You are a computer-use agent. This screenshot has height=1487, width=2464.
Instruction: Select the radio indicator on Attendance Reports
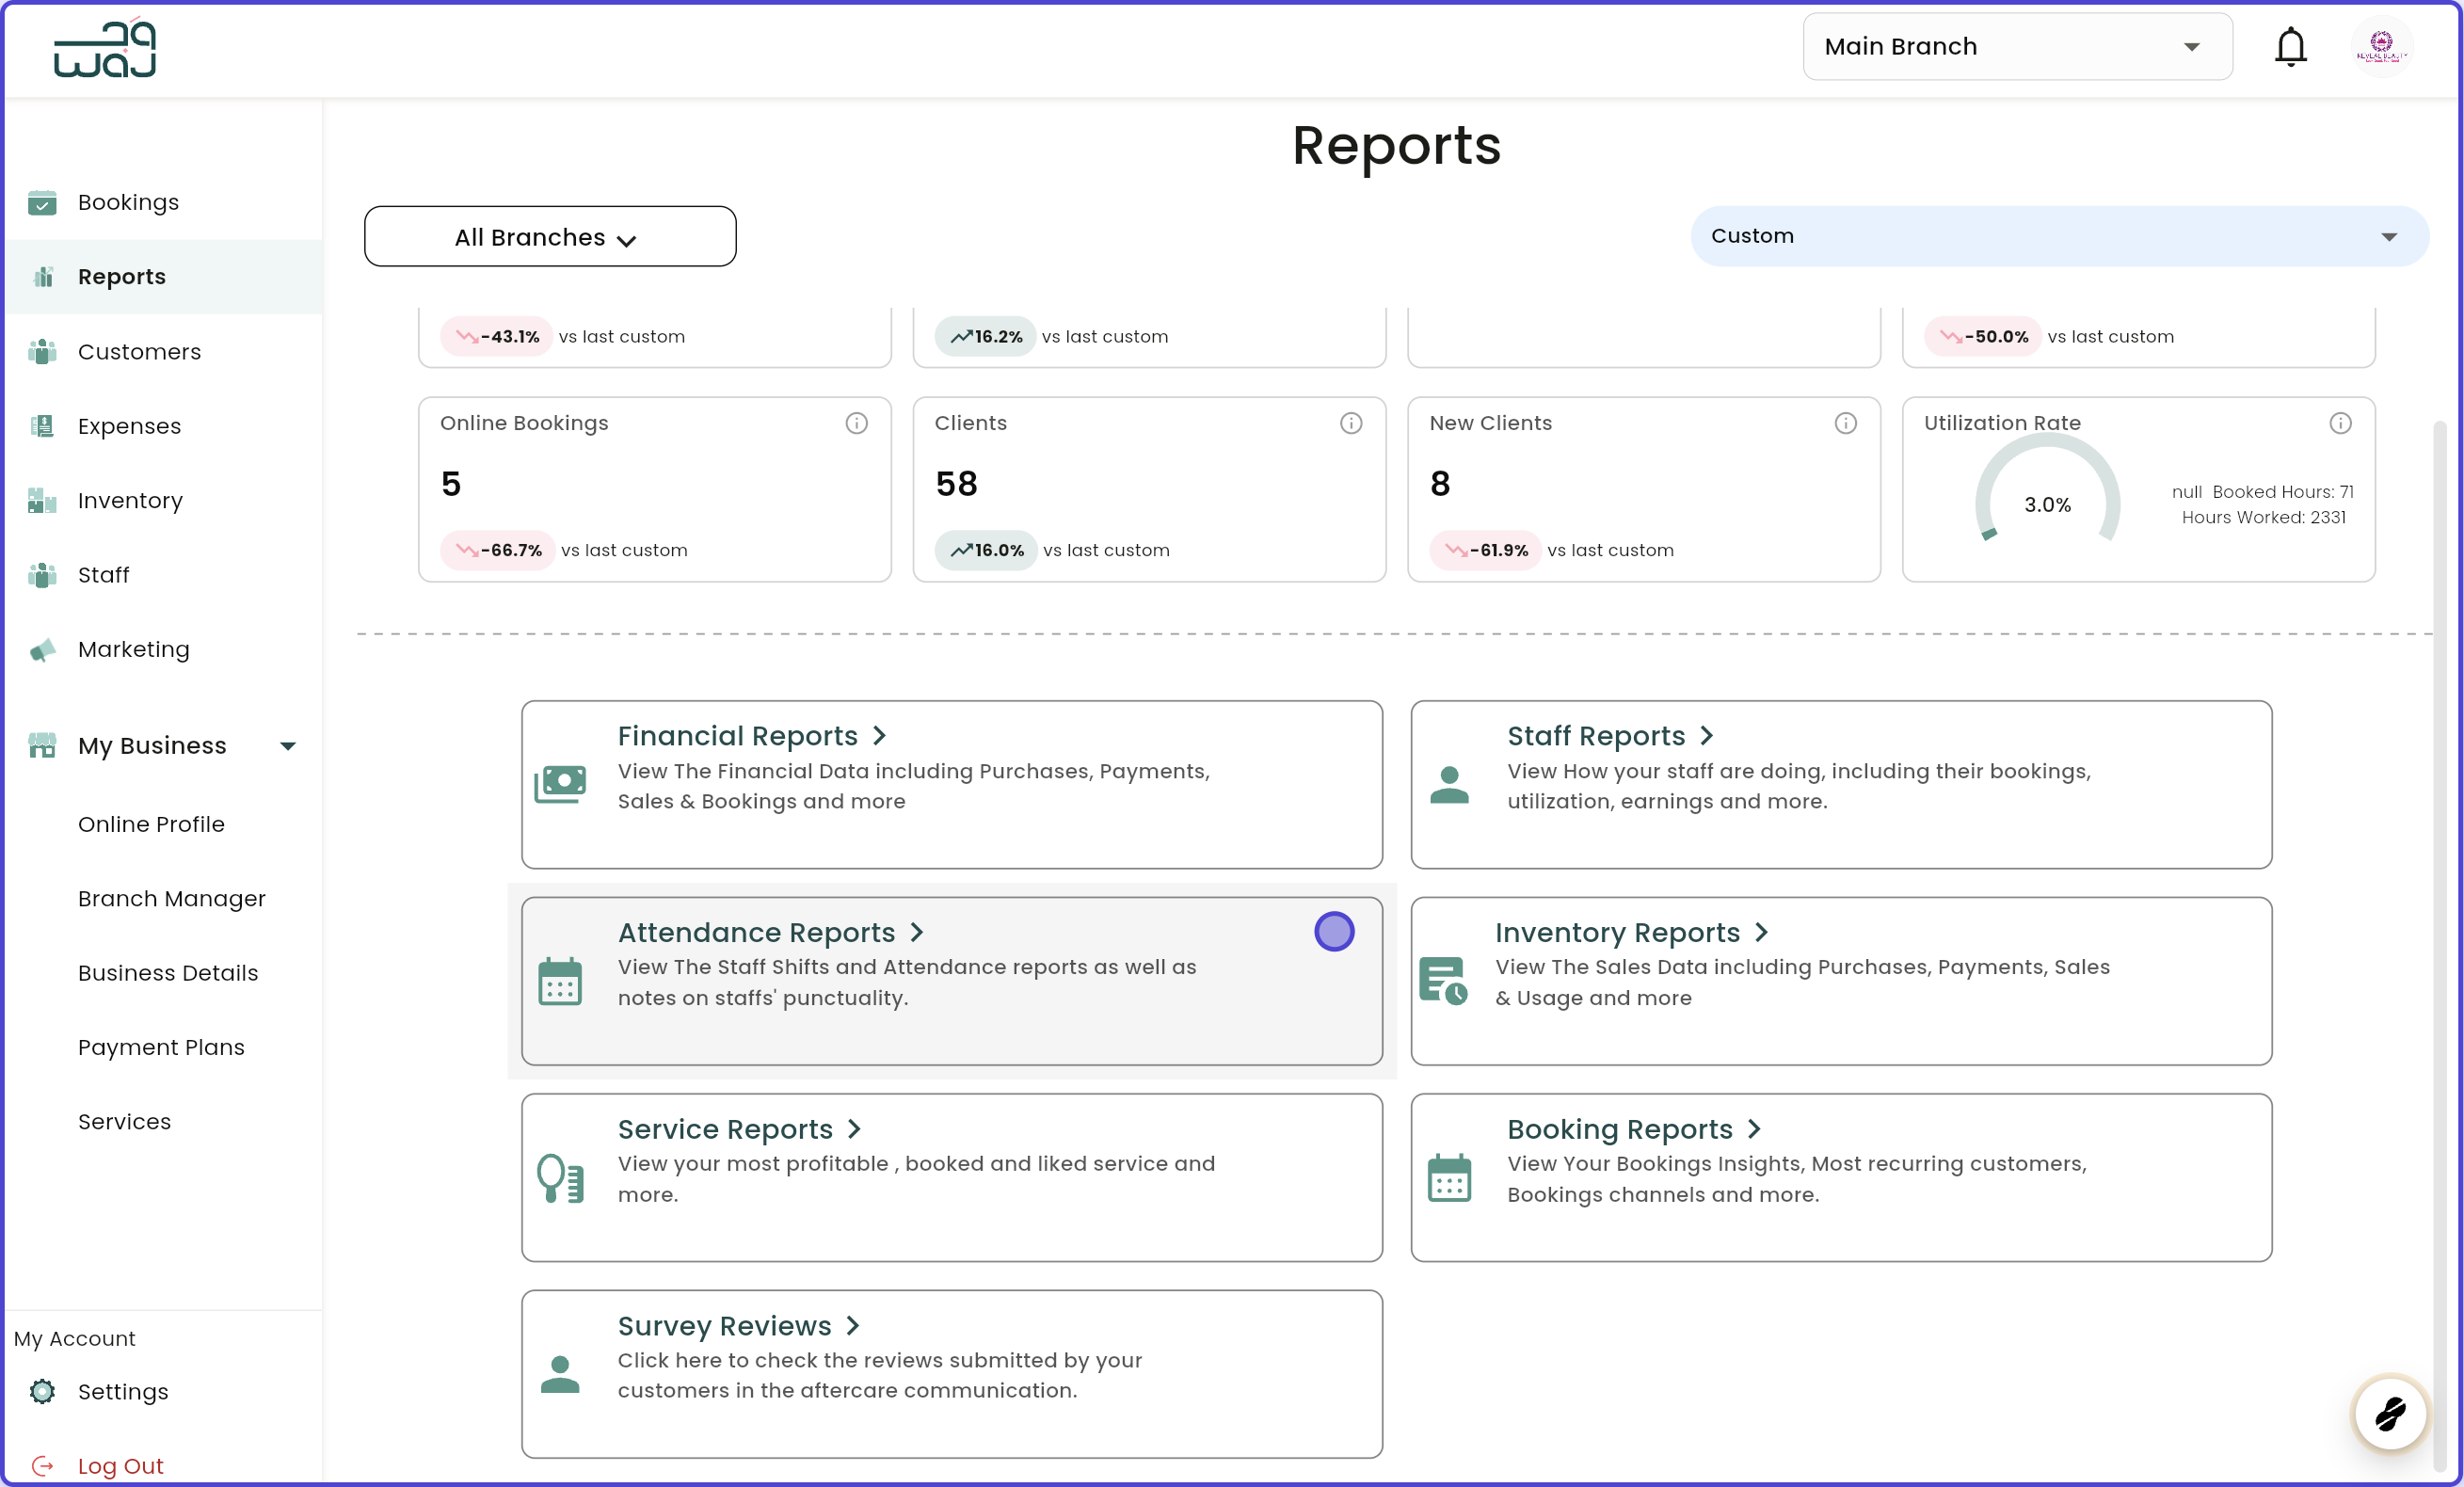tap(1334, 931)
